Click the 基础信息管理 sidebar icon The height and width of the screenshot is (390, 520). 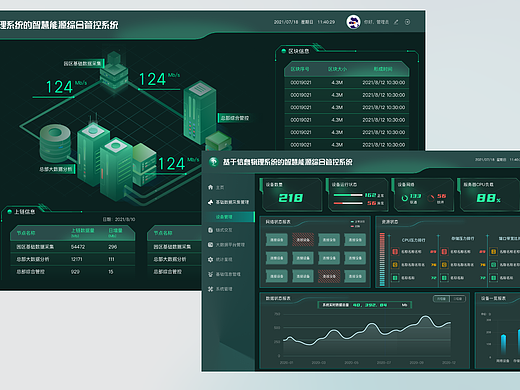(210, 274)
